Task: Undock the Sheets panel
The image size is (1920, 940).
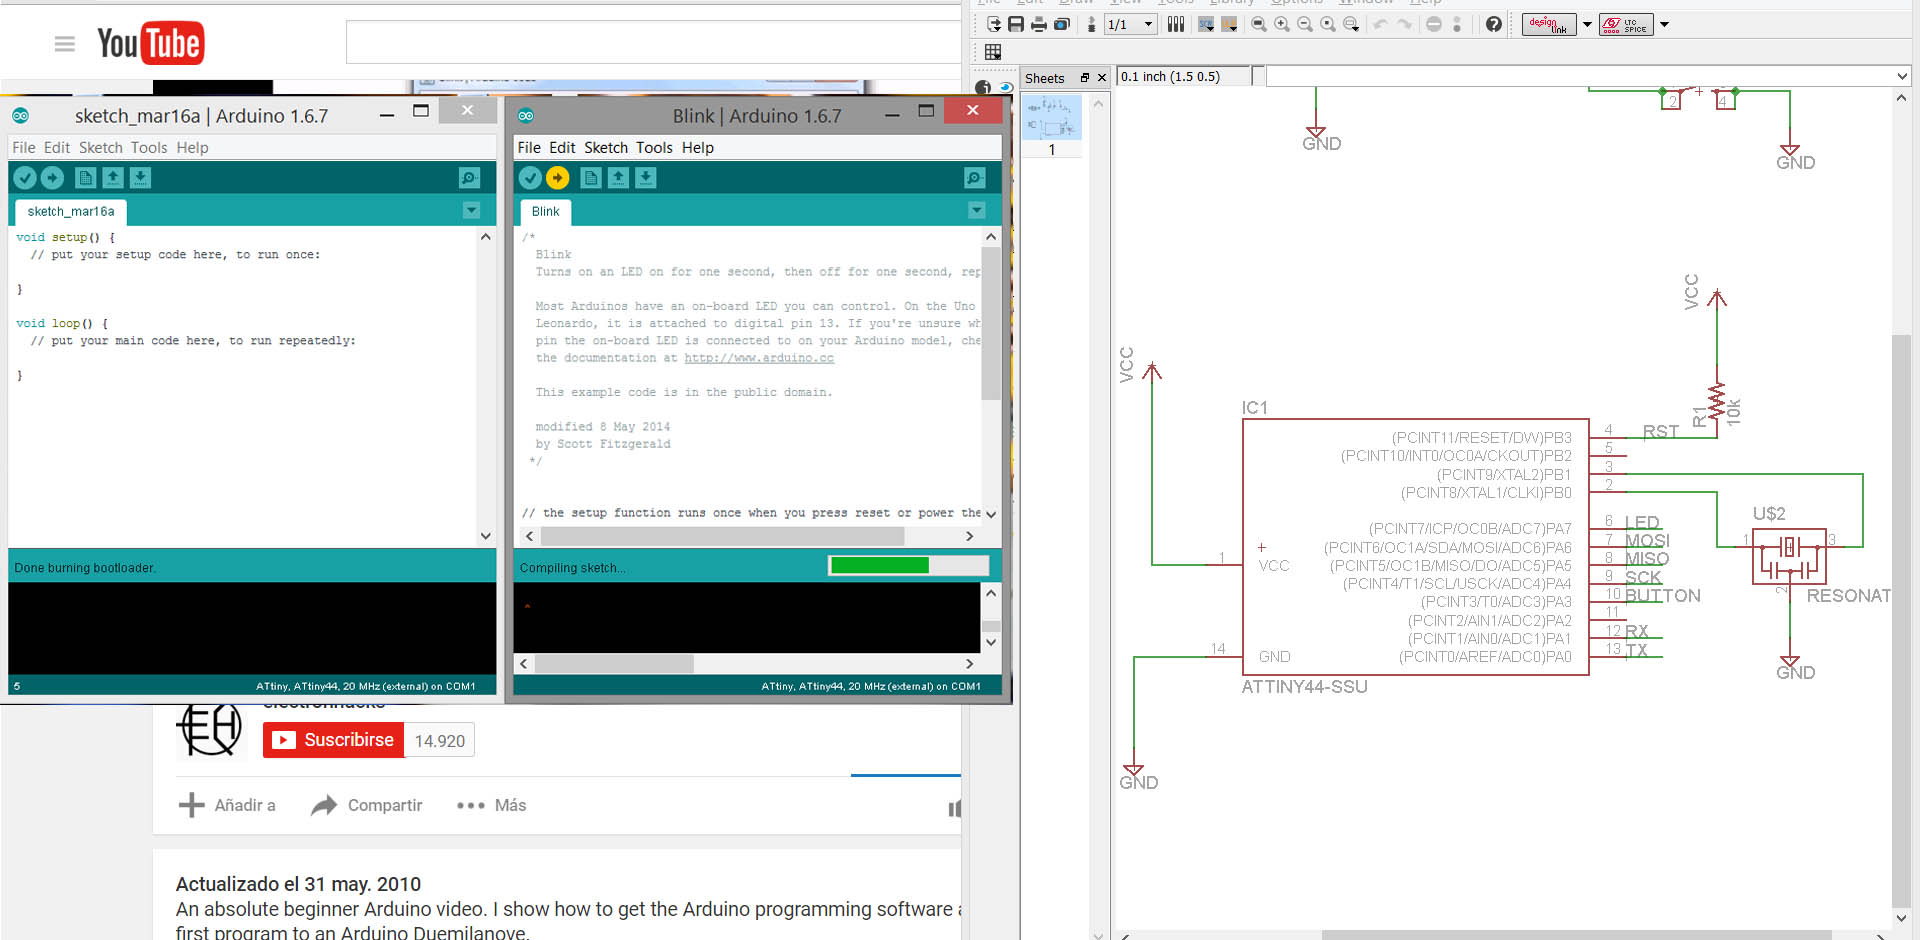Action: pyautogui.click(x=1085, y=78)
